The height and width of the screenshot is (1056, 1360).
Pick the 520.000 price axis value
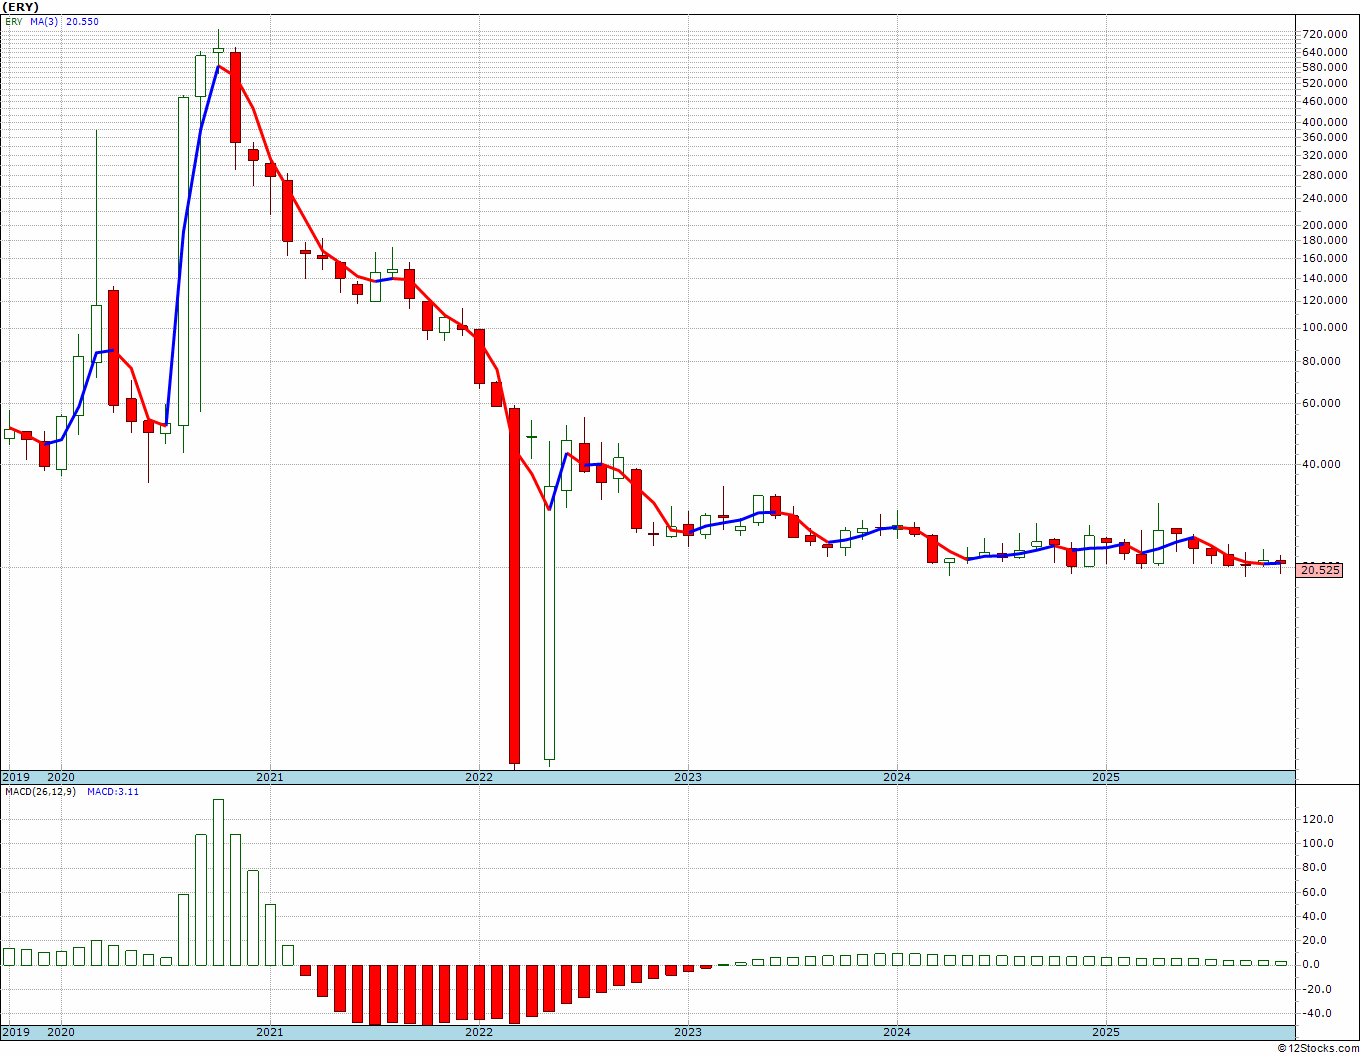[1324, 83]
